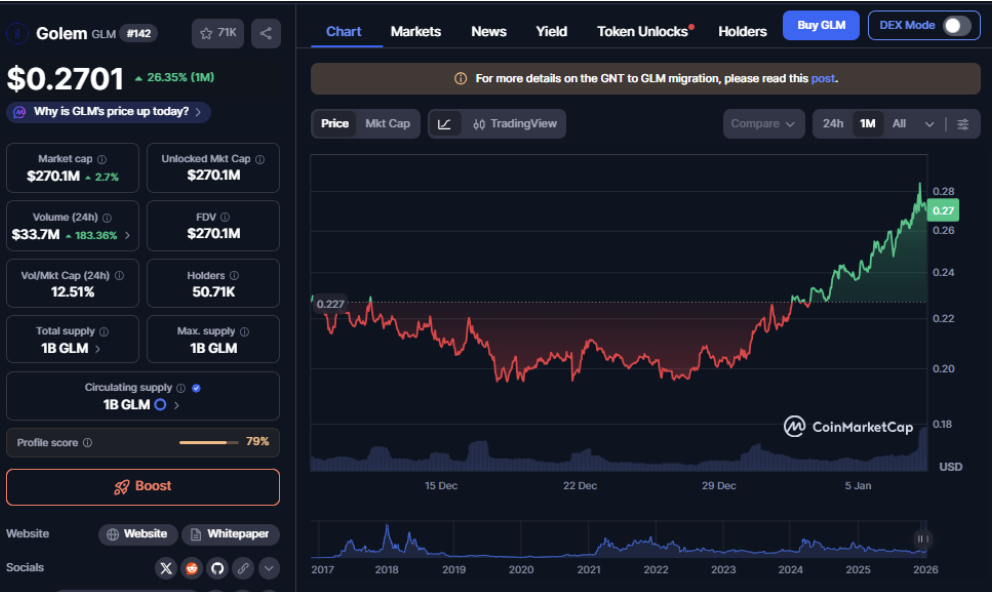Click the Buy GLM button
Image resolution: width=992 pixels, height=592 pixels.
[820, 24]
